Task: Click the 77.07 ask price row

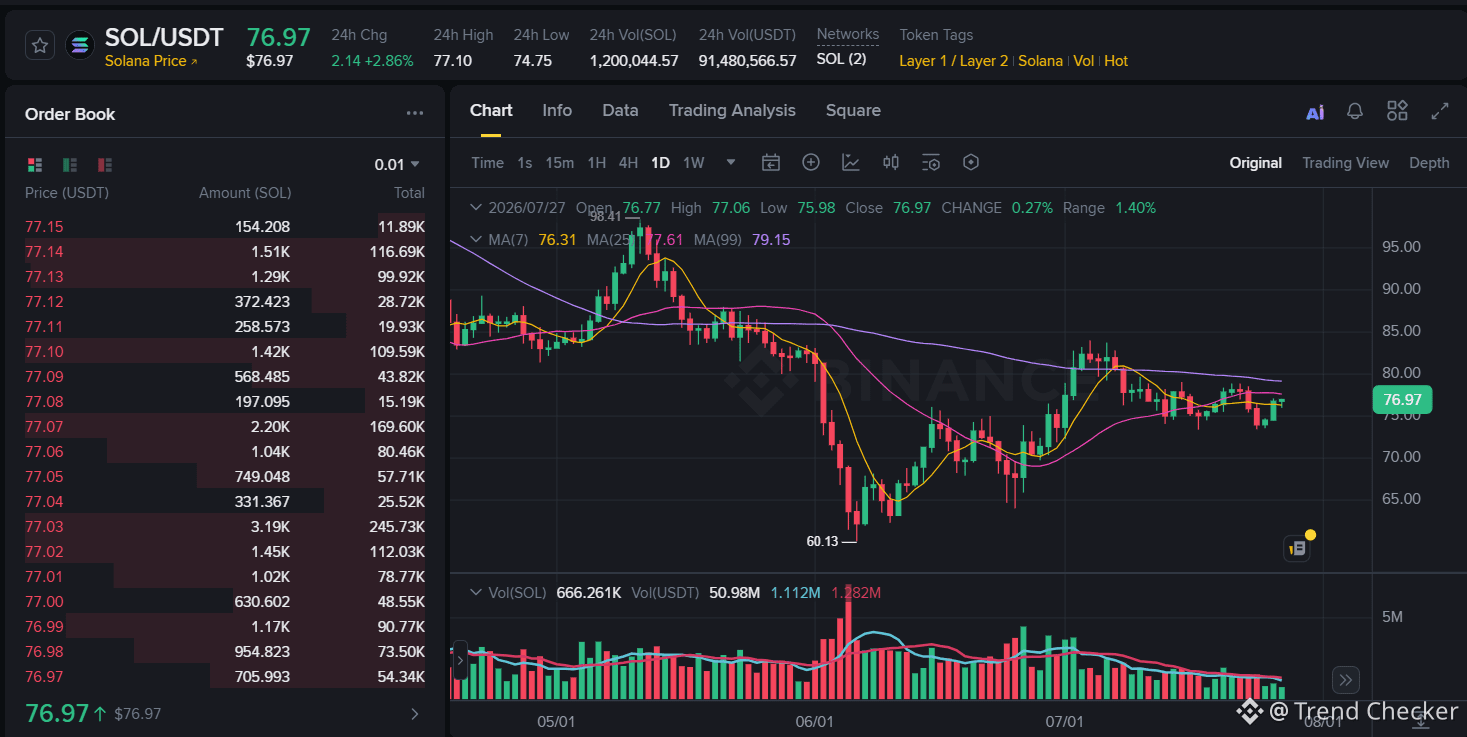Action: coord(225,427)
